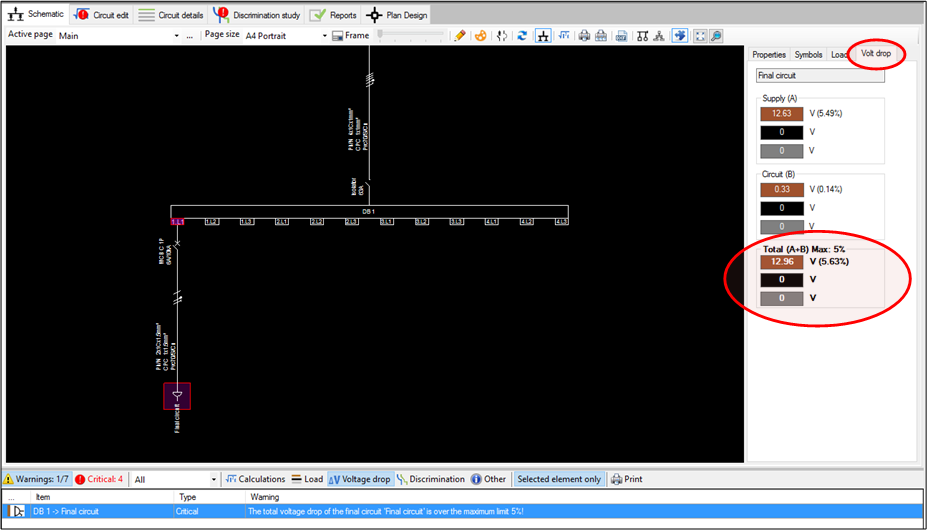Click the Total (A+B) 12.96 V value box

point(782,261)
